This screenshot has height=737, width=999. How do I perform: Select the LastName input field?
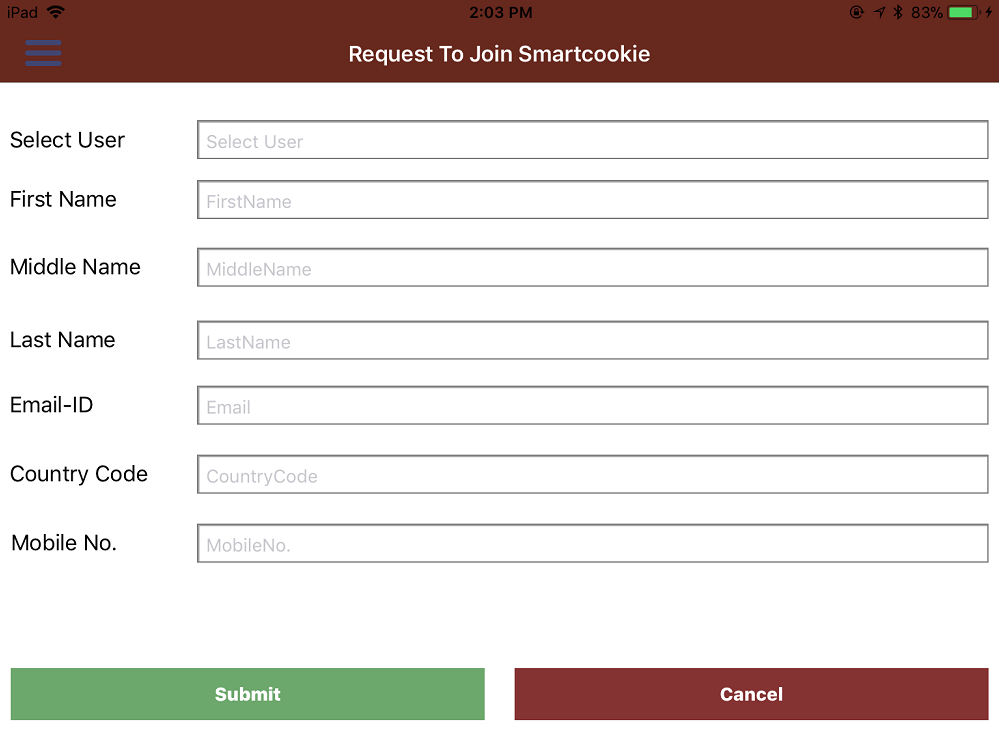(592, 341)
